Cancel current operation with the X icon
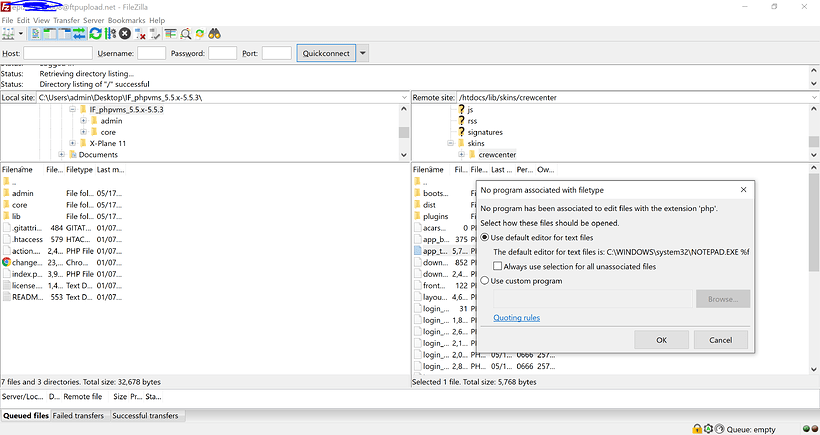820x435 pixels. 124,34
